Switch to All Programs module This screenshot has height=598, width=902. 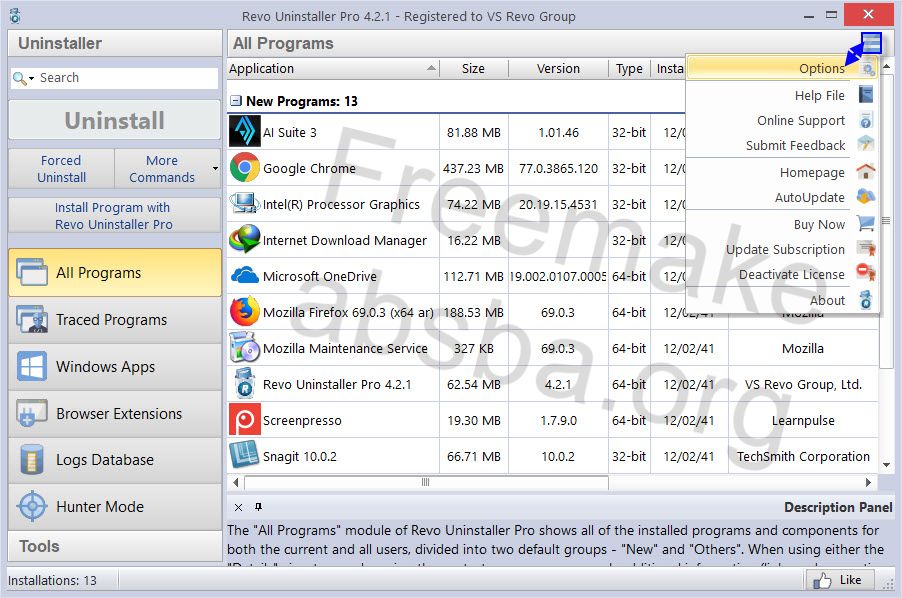114,273
